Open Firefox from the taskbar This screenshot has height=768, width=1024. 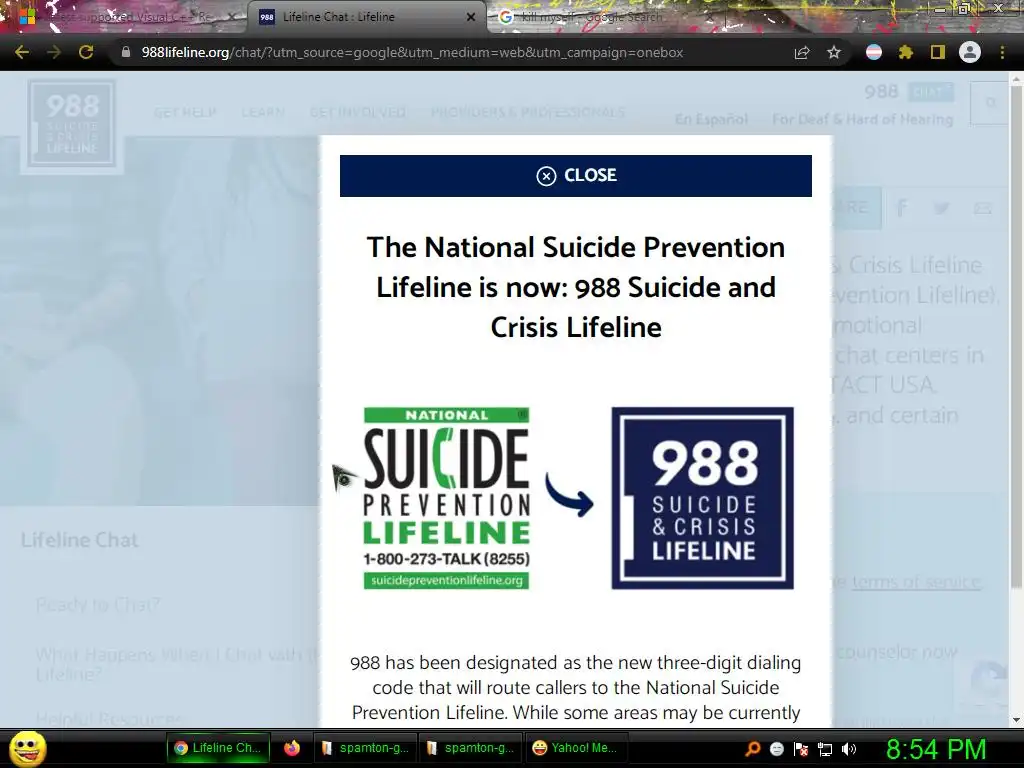point(292,748)
